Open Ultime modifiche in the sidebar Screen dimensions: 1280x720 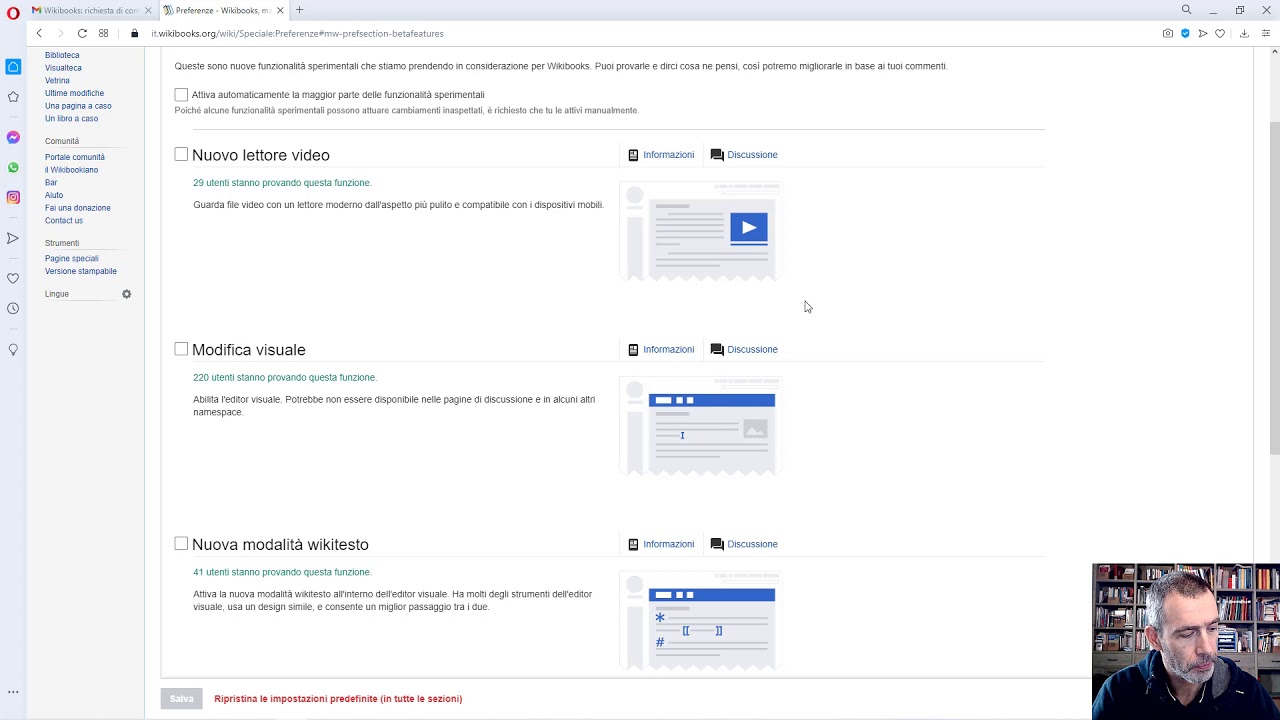(x=74, y=93)
